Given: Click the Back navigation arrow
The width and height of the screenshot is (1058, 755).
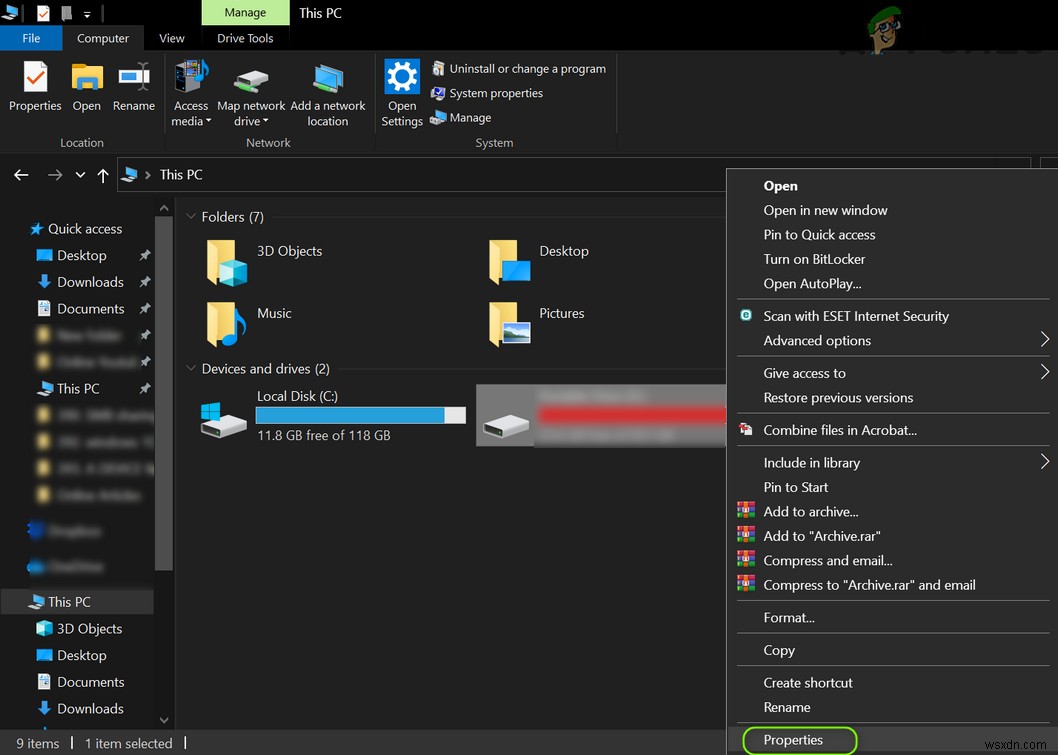Looking at the screenshot, I should [21, 175].
